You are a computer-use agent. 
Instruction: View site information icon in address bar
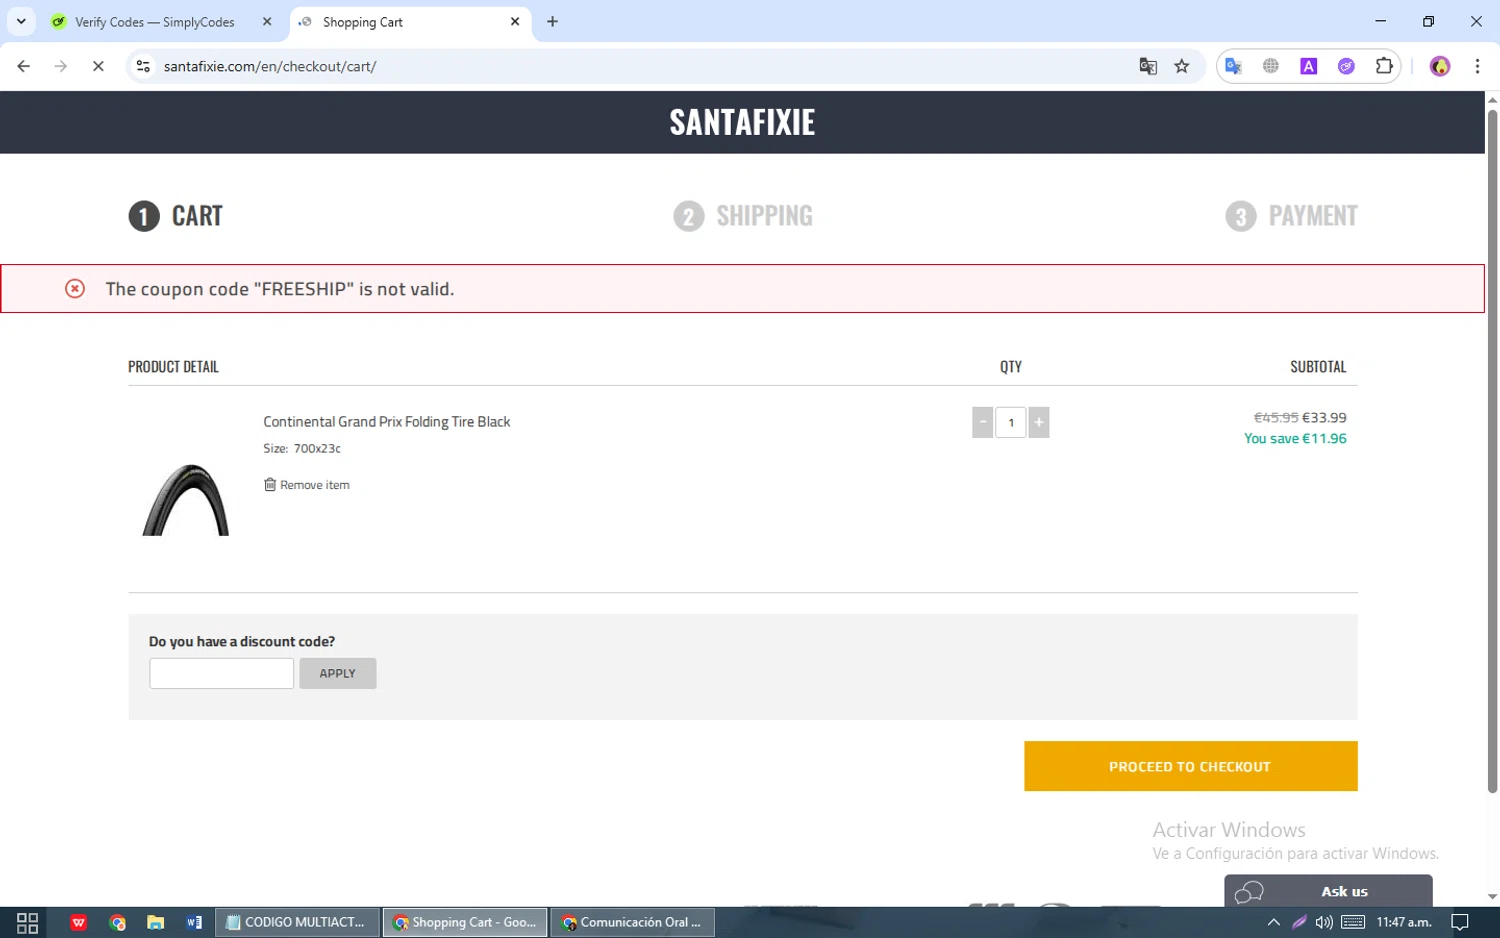(143, 66)
